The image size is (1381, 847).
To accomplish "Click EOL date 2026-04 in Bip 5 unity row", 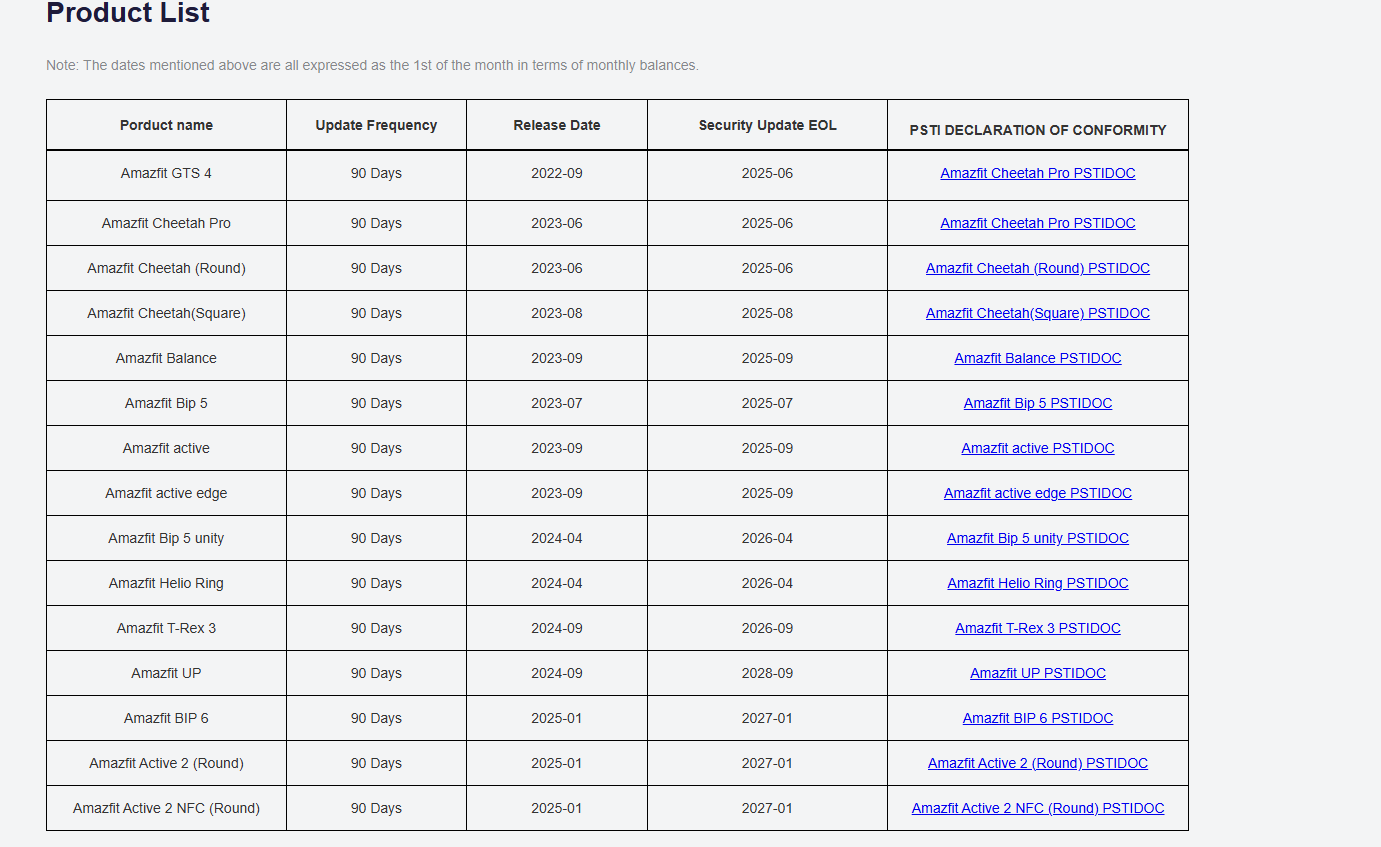I will coord(767,538).
